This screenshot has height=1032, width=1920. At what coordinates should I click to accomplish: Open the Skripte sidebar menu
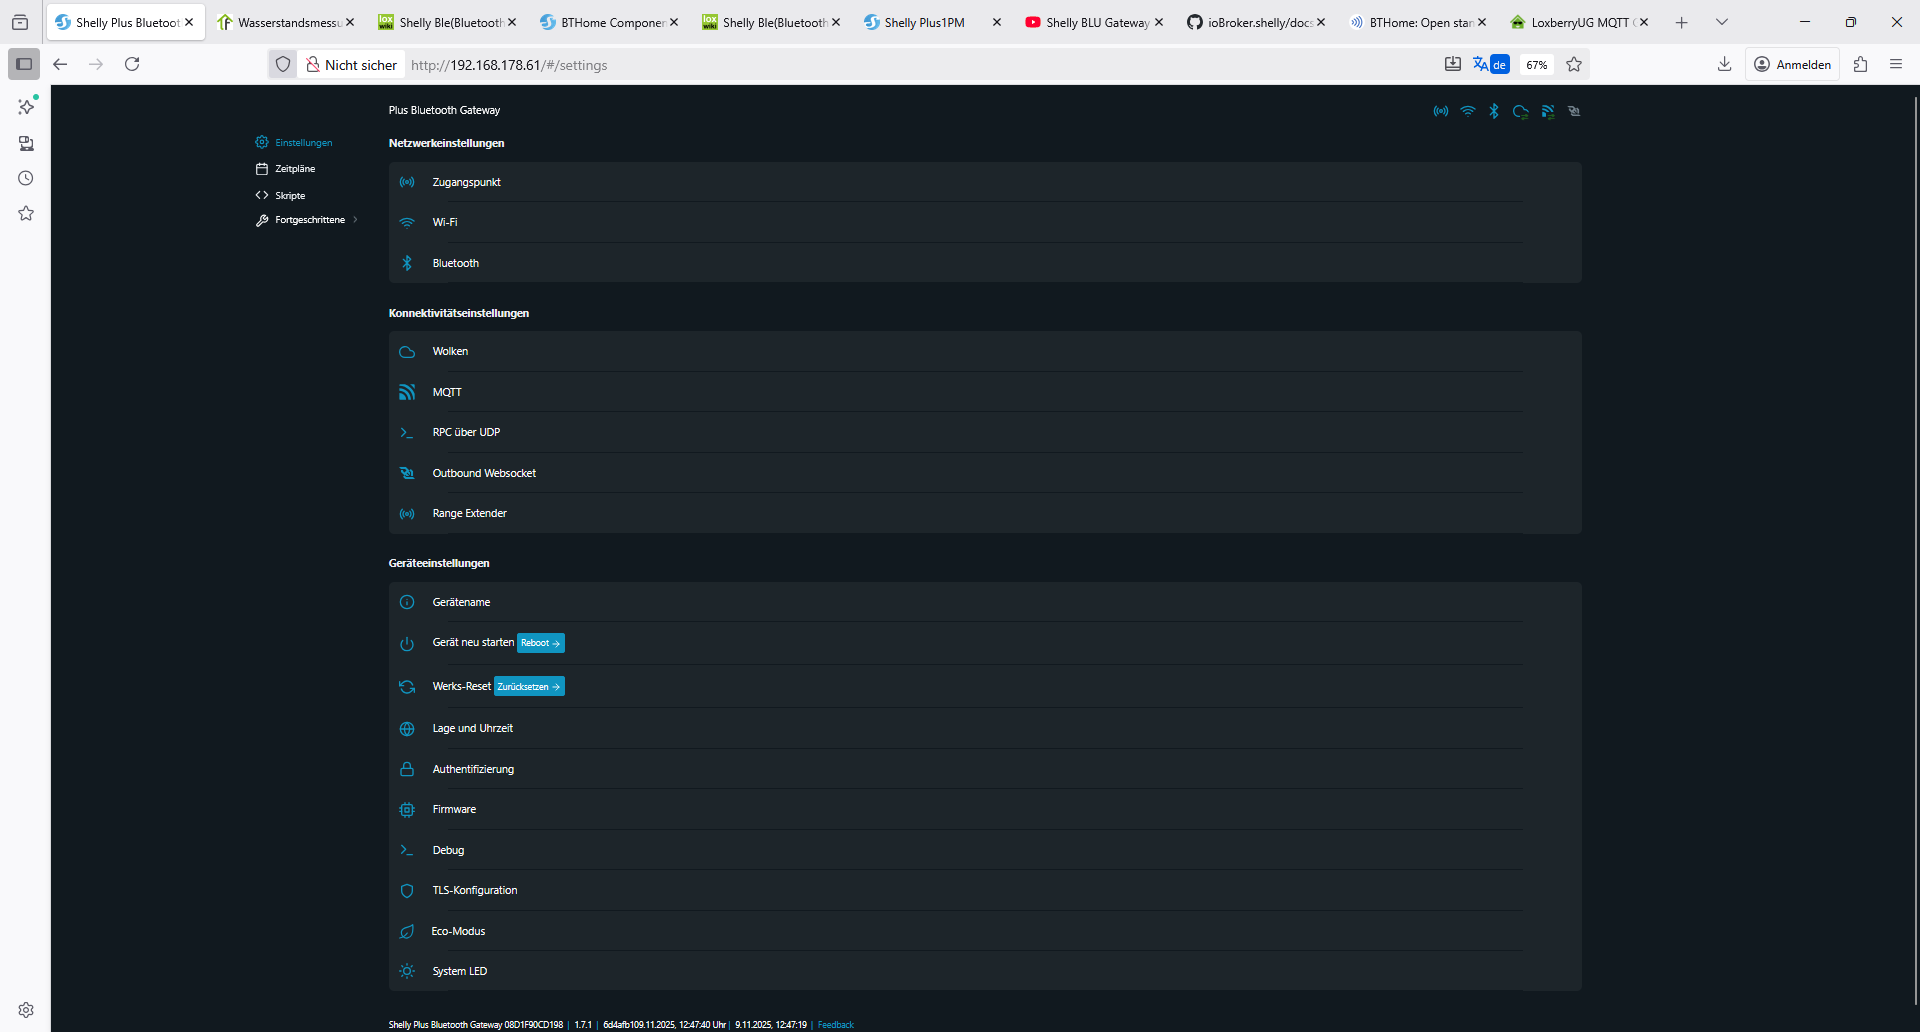(281, 196)
